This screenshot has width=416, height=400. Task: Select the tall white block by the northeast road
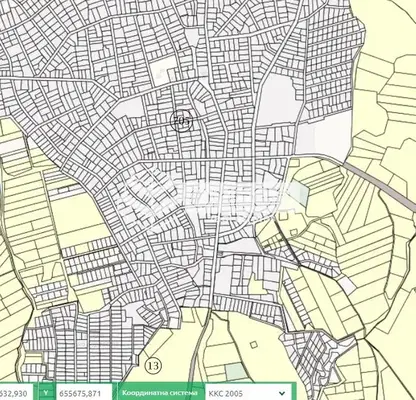pos(278,100)
